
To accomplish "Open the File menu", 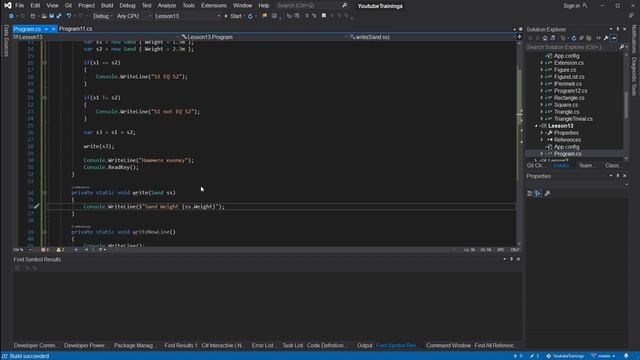I will (20, 6).
